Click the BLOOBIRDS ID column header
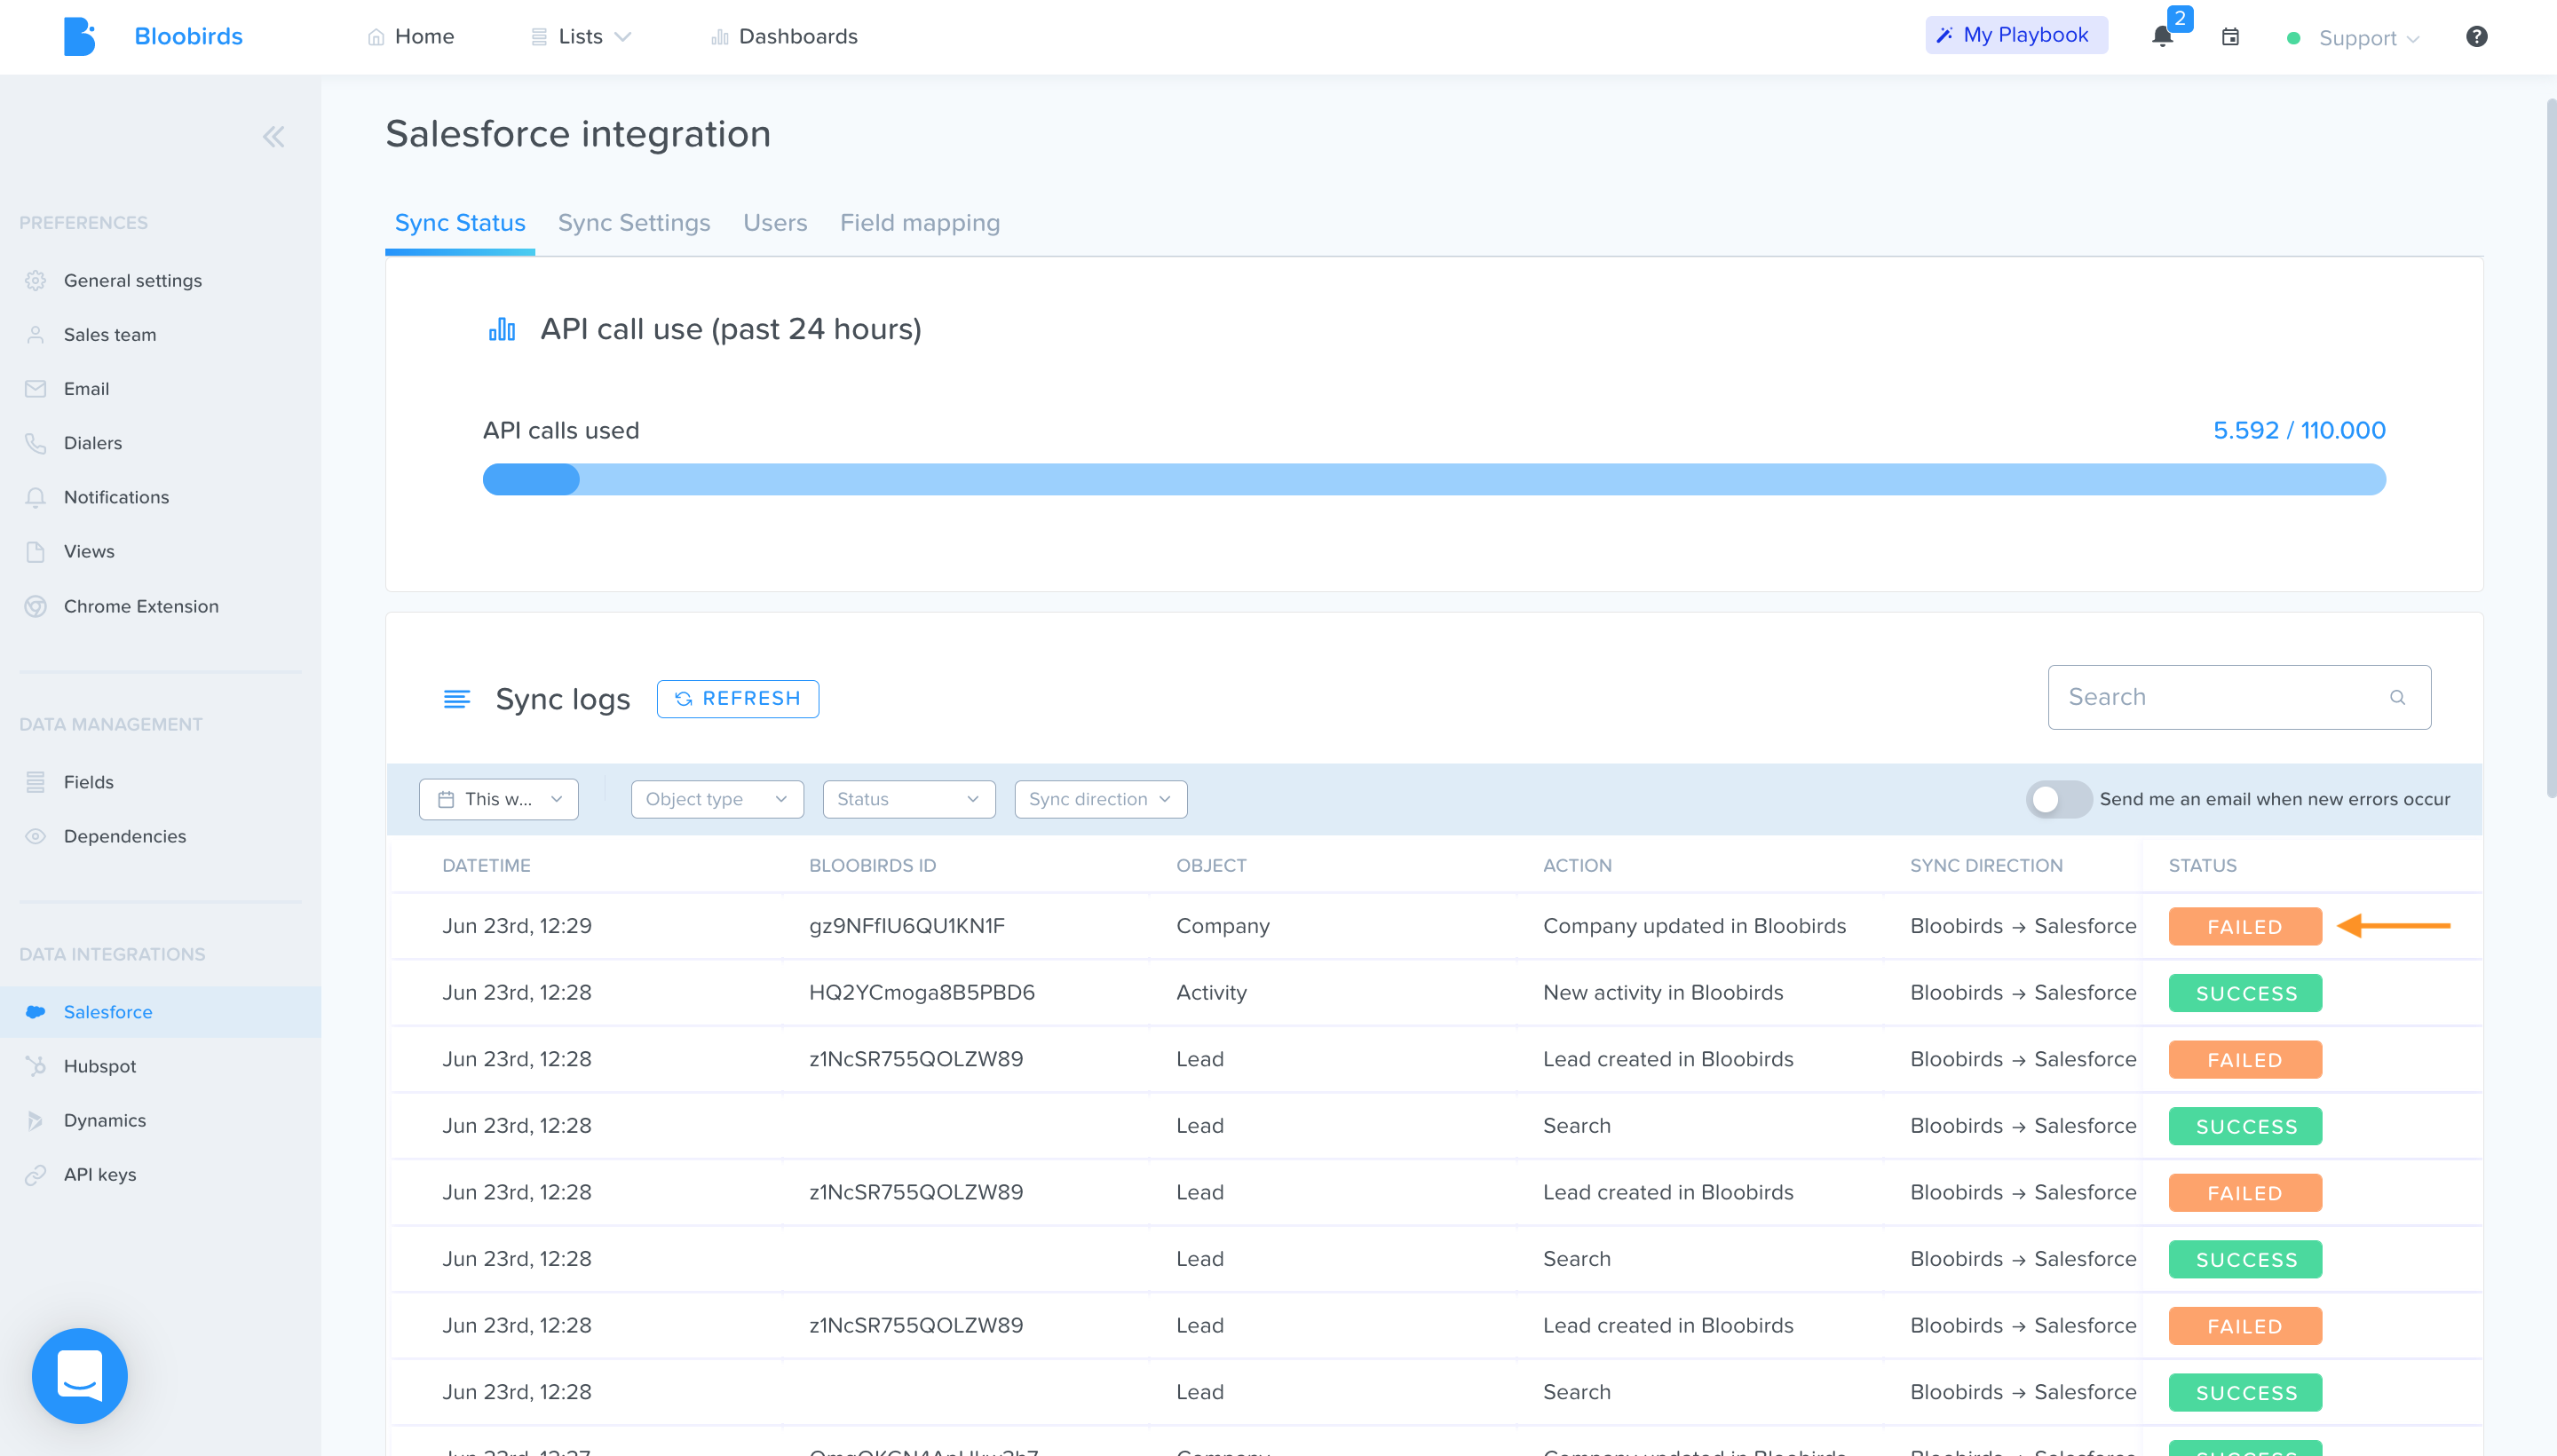 pos(872,866)
